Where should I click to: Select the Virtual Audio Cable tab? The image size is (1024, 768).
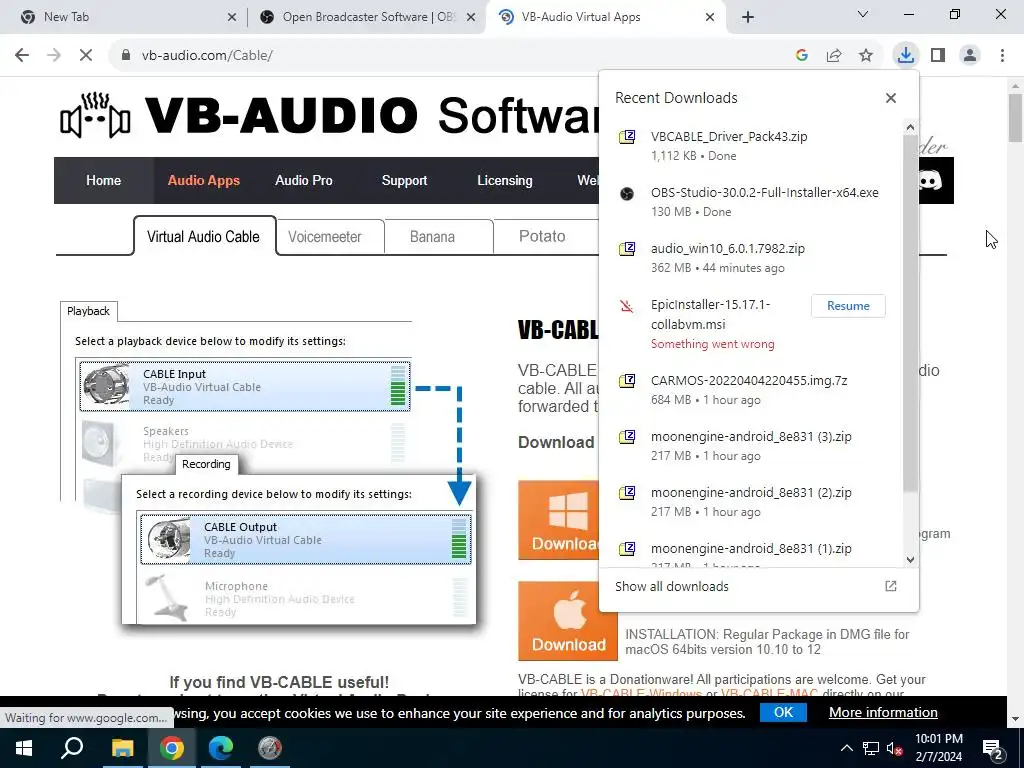(204, 236)
